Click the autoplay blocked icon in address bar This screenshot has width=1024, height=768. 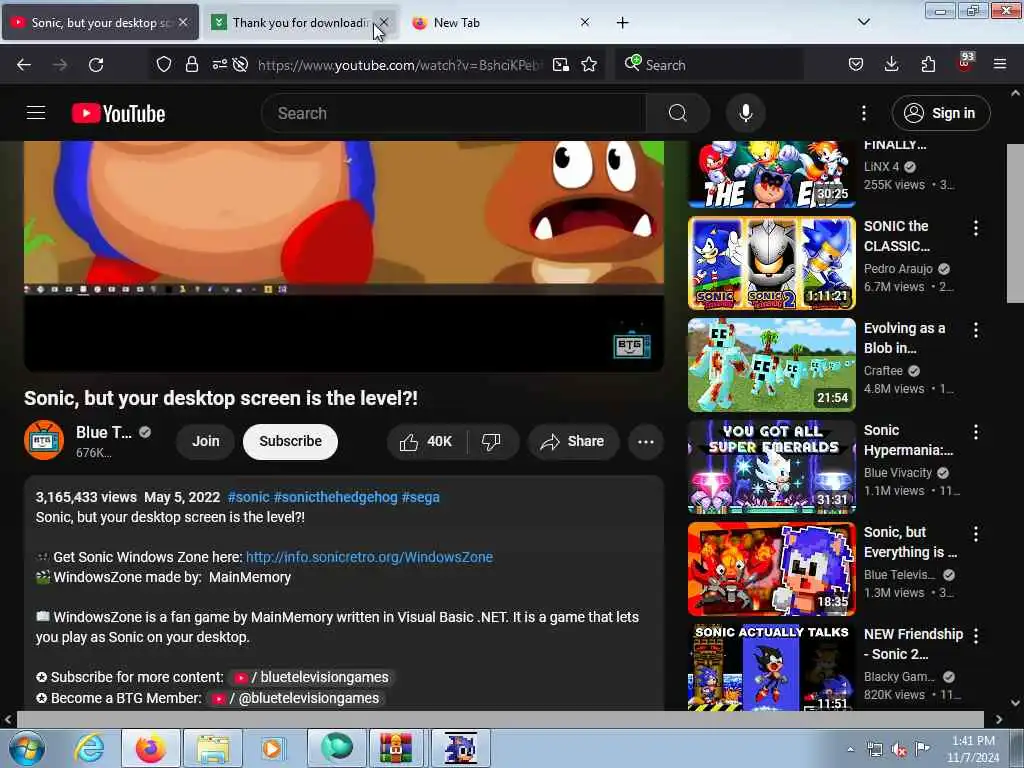(x=240, y=65)
